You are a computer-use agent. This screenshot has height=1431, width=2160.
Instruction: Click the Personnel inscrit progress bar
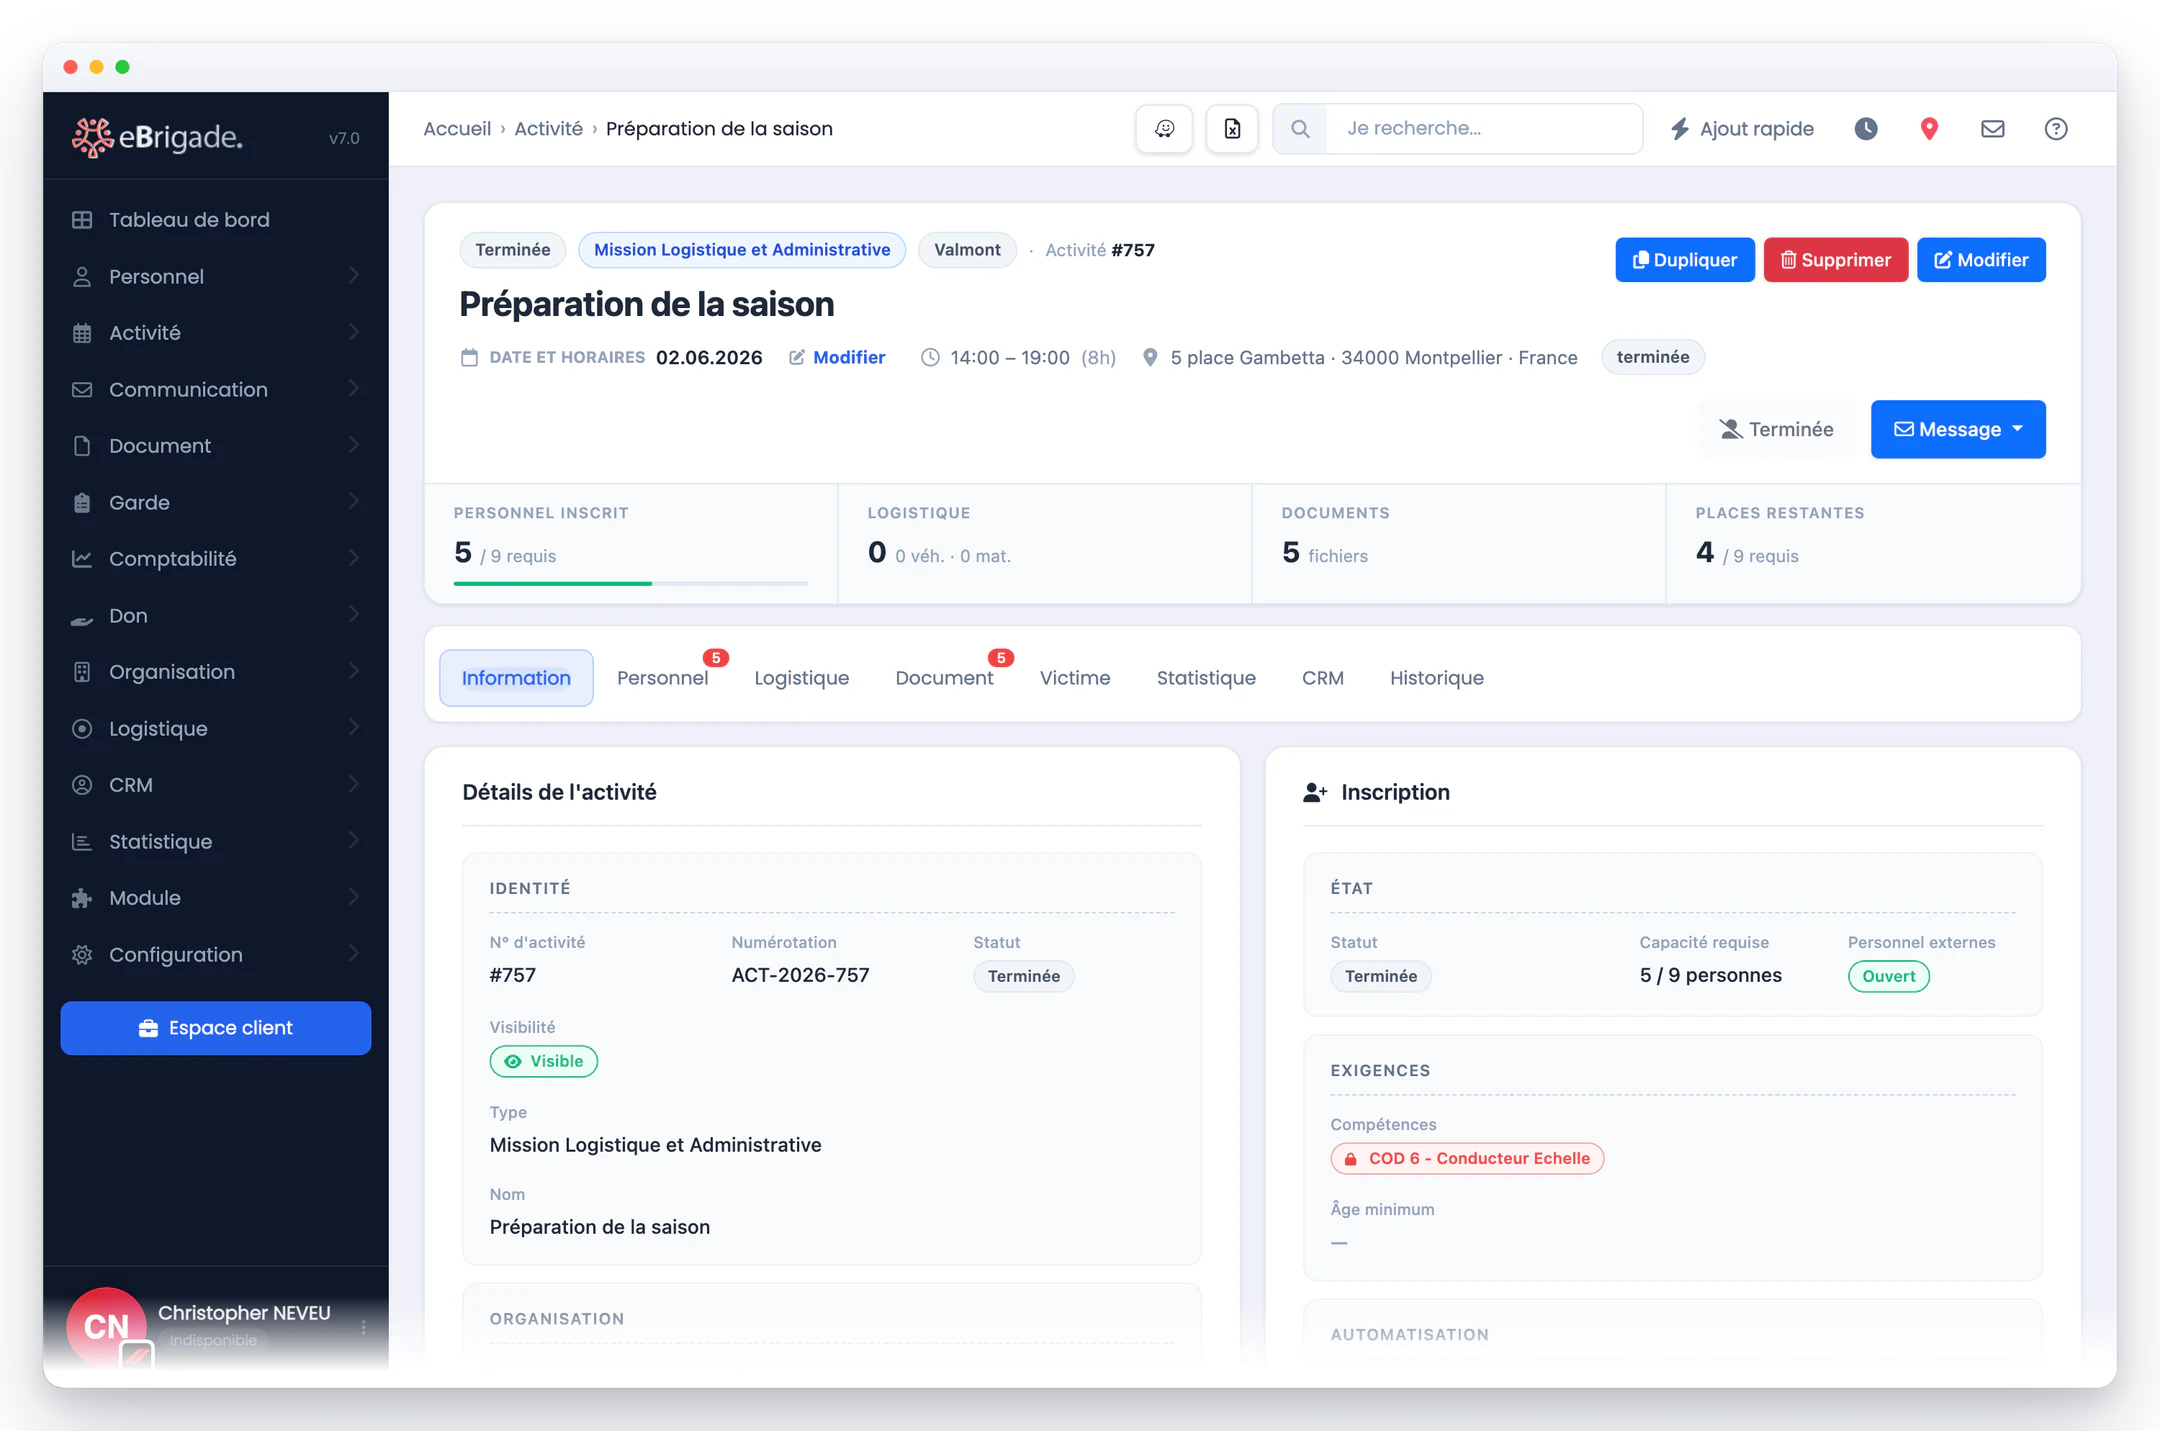click(631, 583)
